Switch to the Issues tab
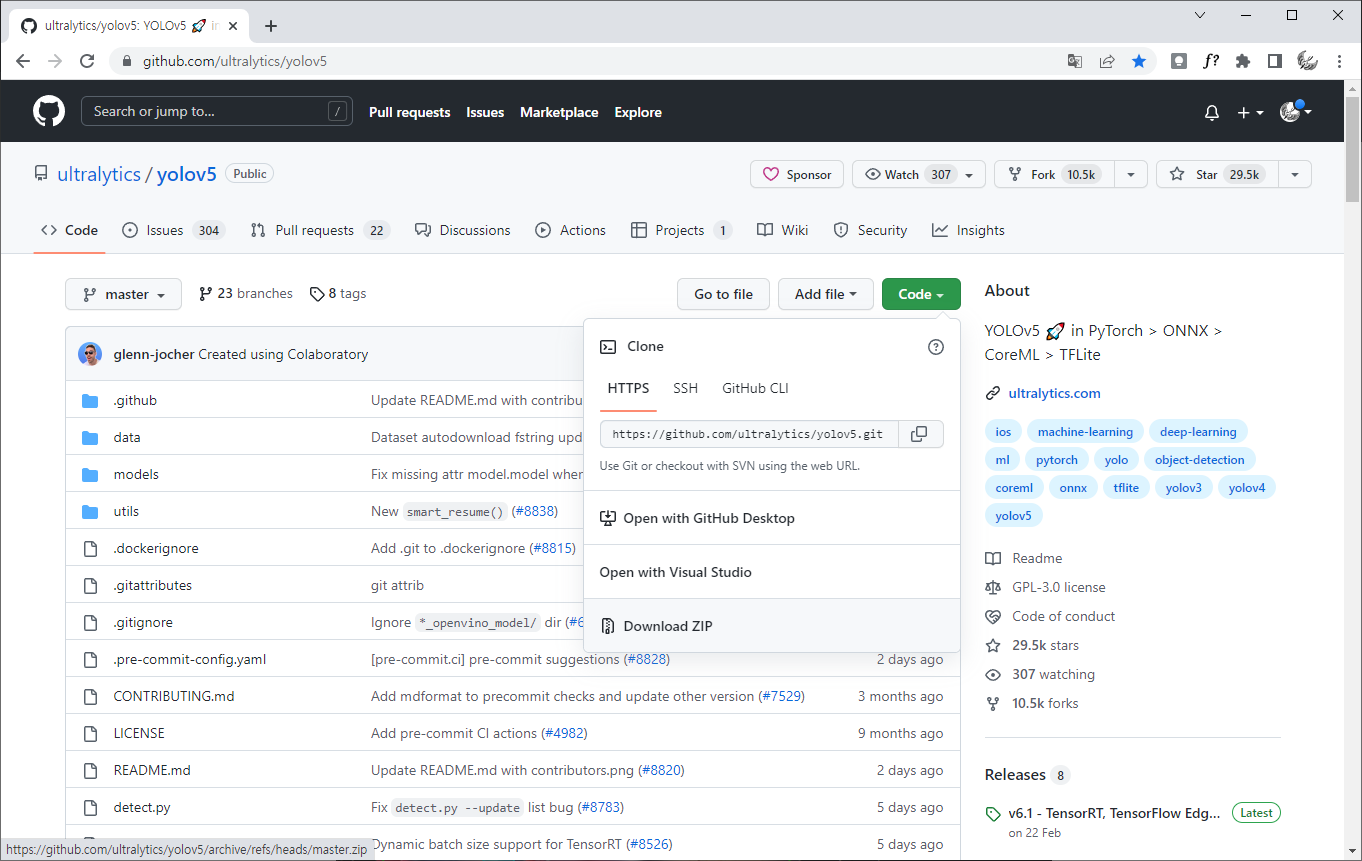 click(x=173, y=230)
